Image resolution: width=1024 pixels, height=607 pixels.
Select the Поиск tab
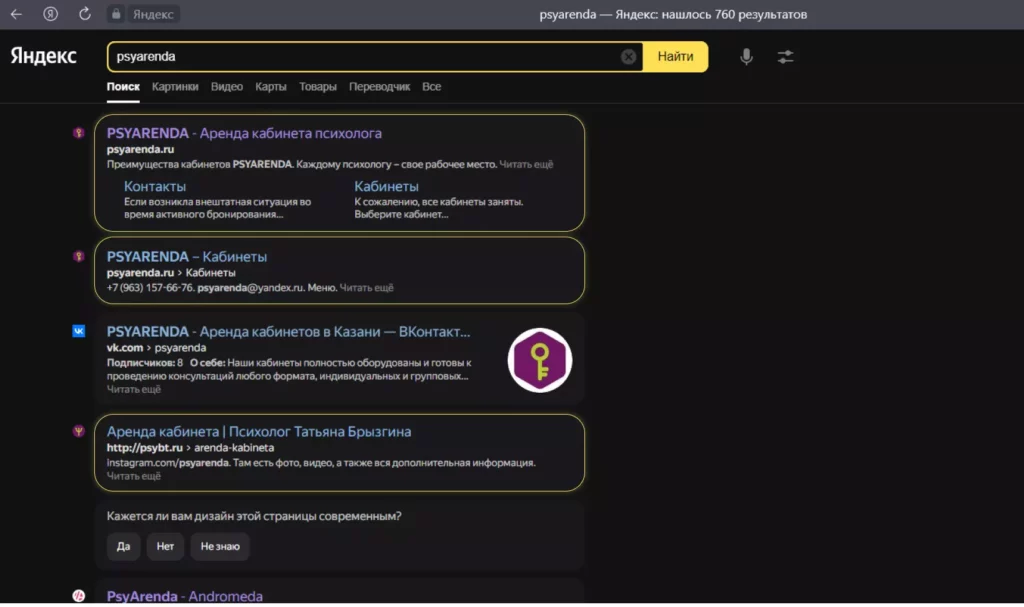[123, 86]
